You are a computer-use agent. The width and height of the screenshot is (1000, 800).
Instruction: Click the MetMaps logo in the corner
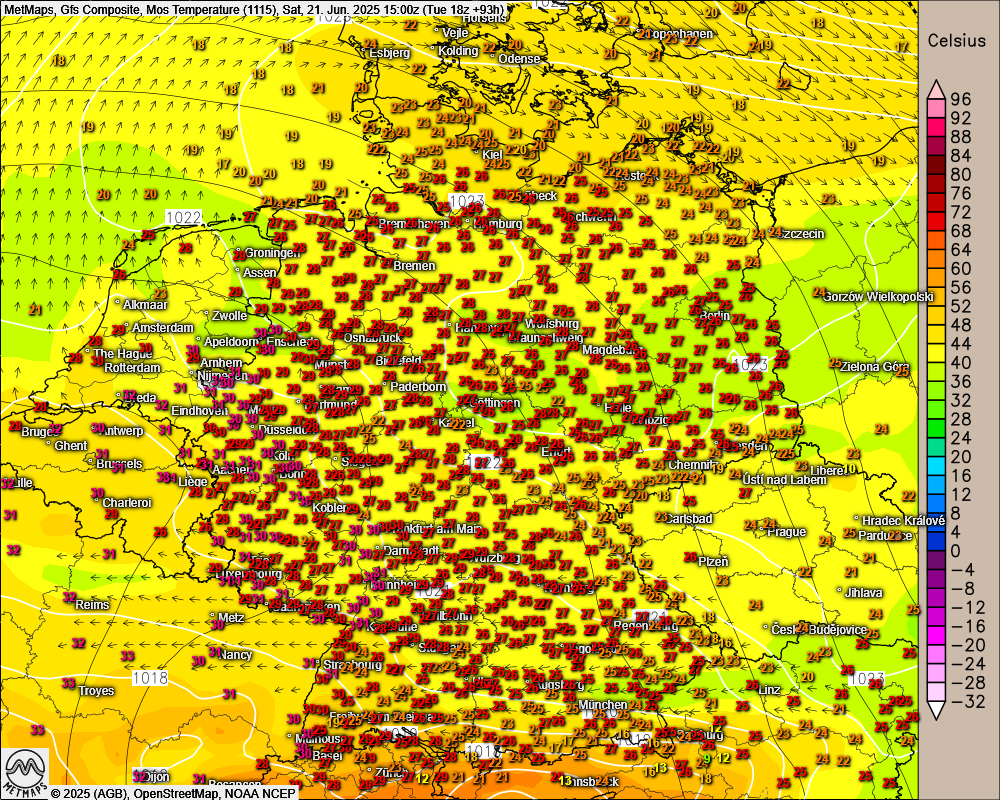click(x=24, y=772)
